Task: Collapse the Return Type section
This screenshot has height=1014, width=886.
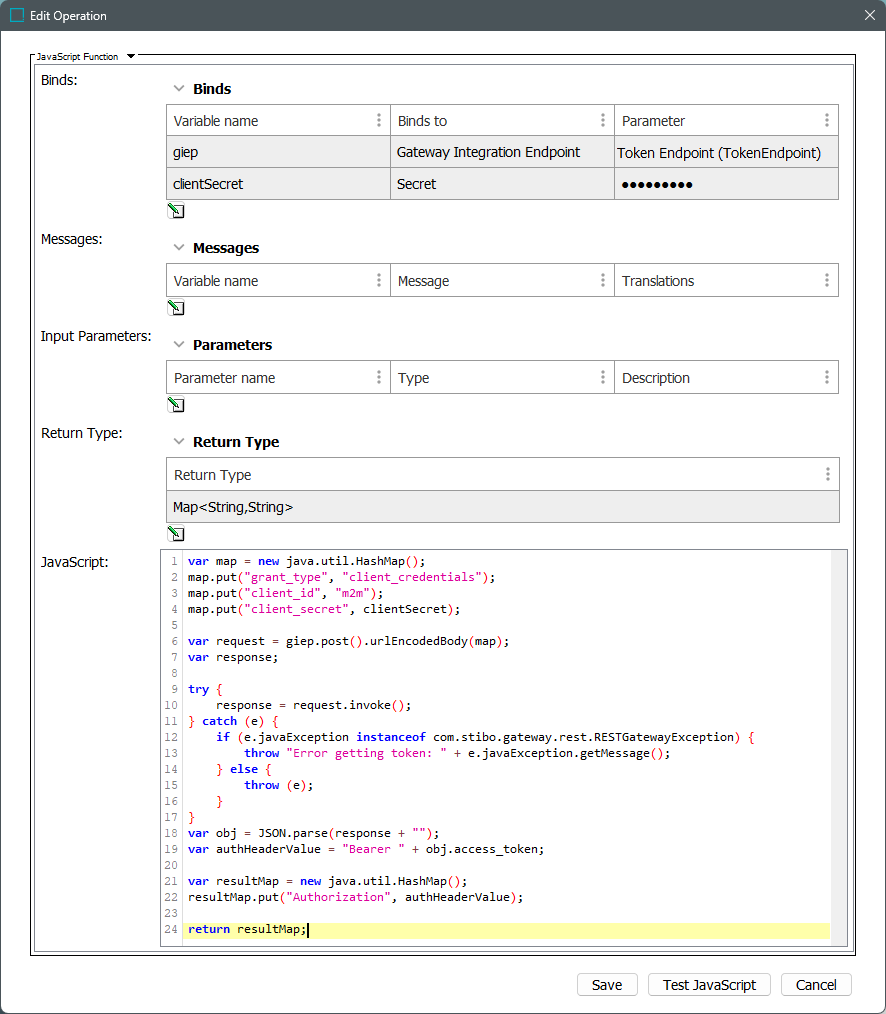Action: point(179,442)
